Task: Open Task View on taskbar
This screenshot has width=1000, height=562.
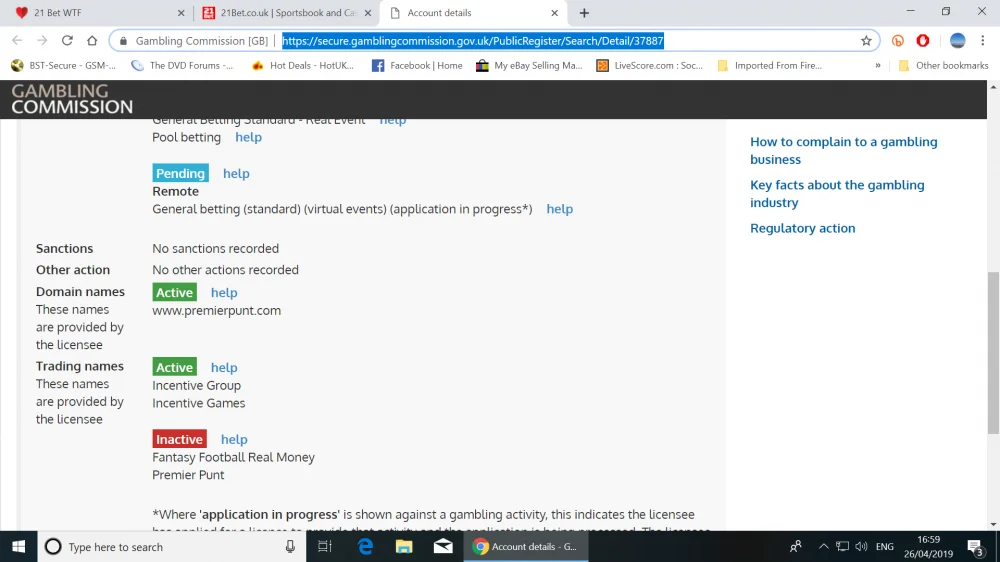Action: (x=325, y=547)
